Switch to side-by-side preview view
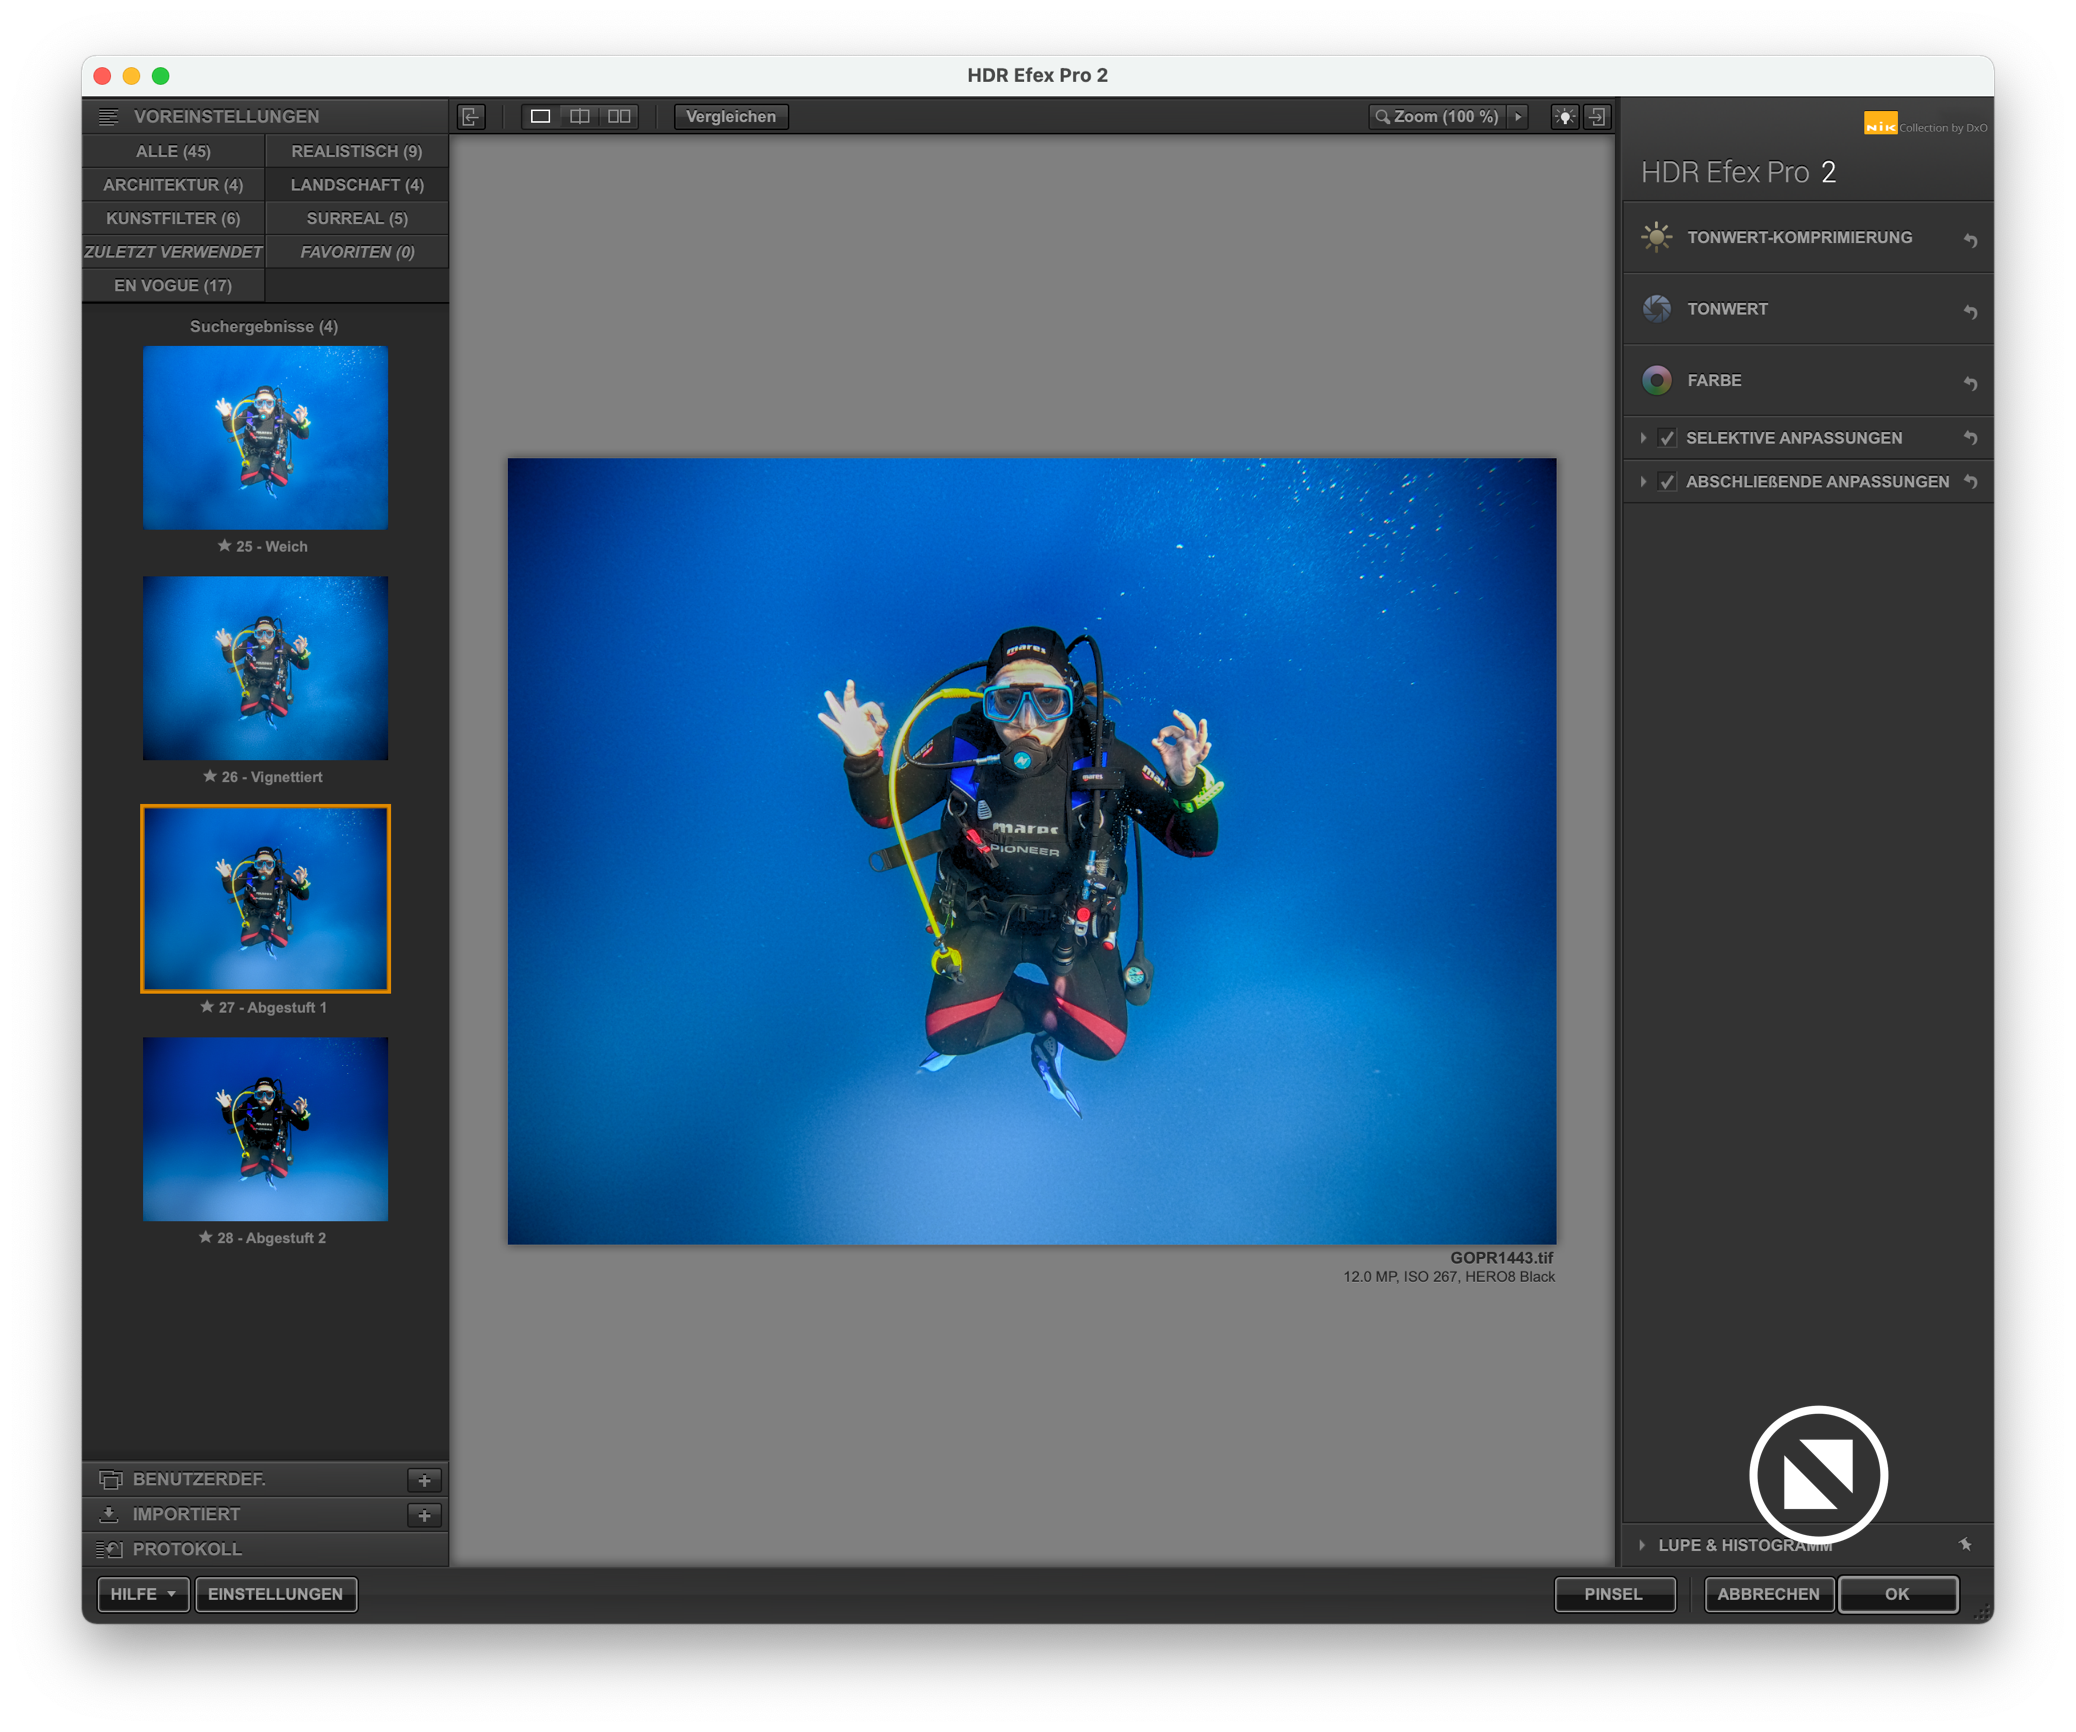2076x1732 pixels. [620, 117]
